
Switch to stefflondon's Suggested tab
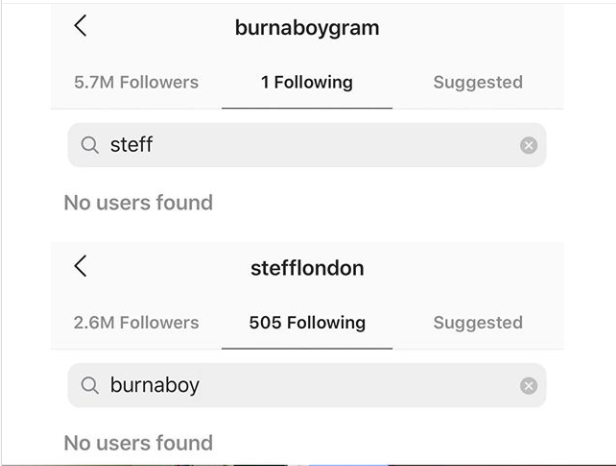point(478,323)
